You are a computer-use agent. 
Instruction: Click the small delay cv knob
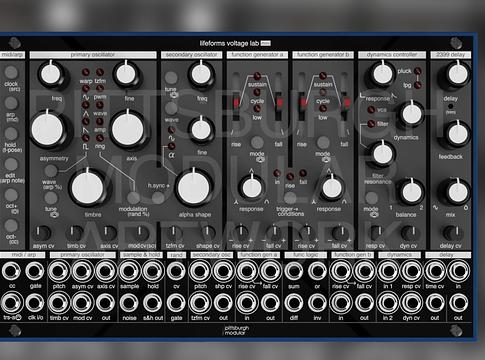(x=452, y=233)
